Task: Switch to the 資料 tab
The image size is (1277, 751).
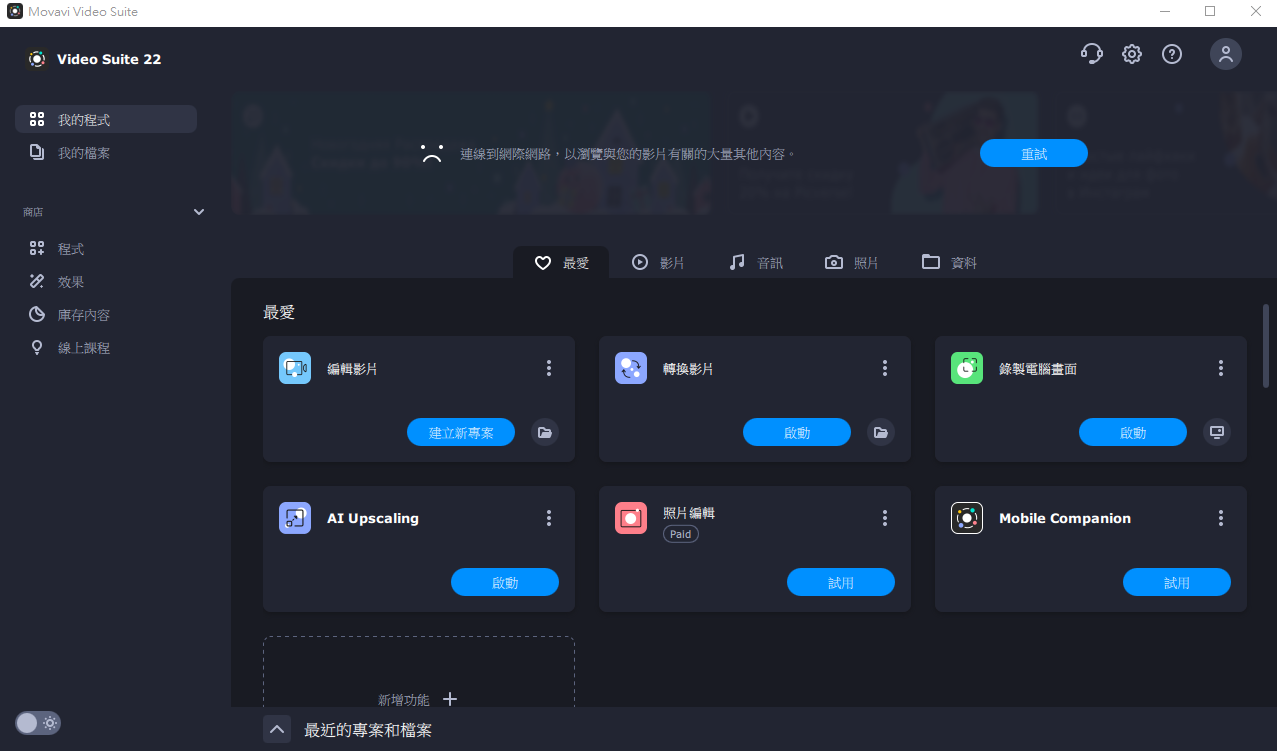Action: [949, 263]
